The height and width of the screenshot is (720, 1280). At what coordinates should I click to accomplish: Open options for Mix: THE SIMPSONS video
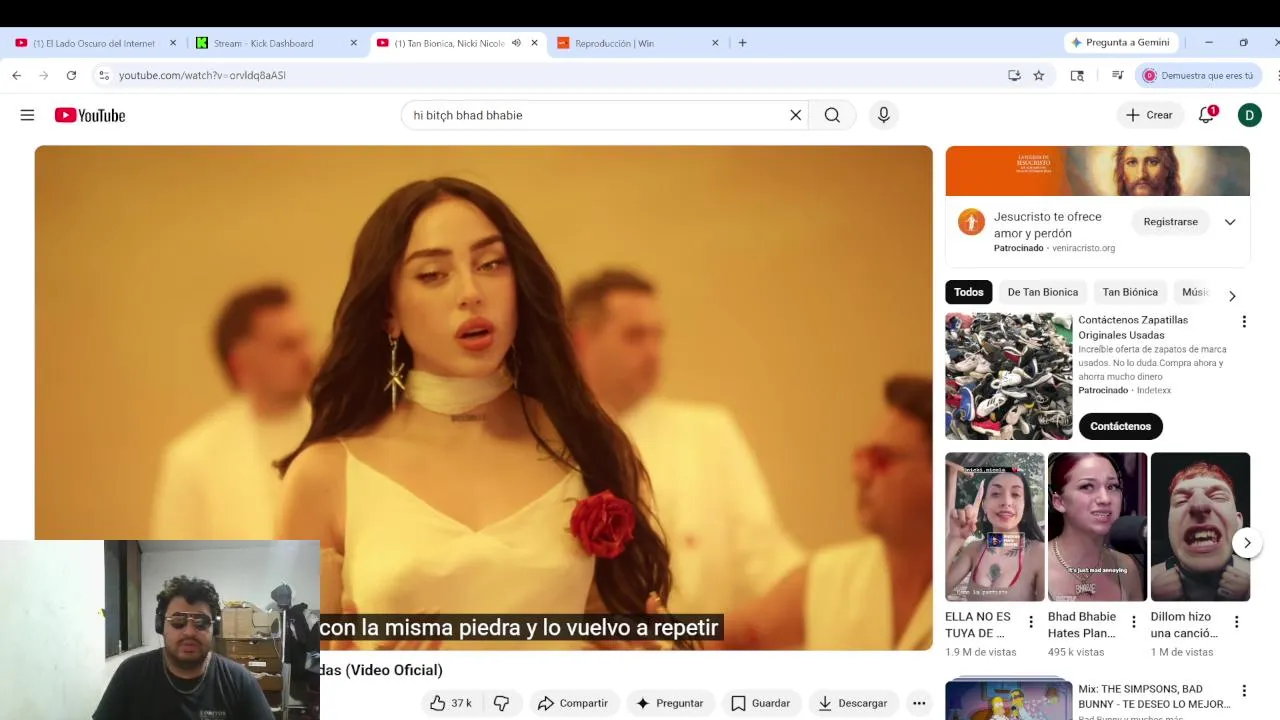coord(1244,691)
